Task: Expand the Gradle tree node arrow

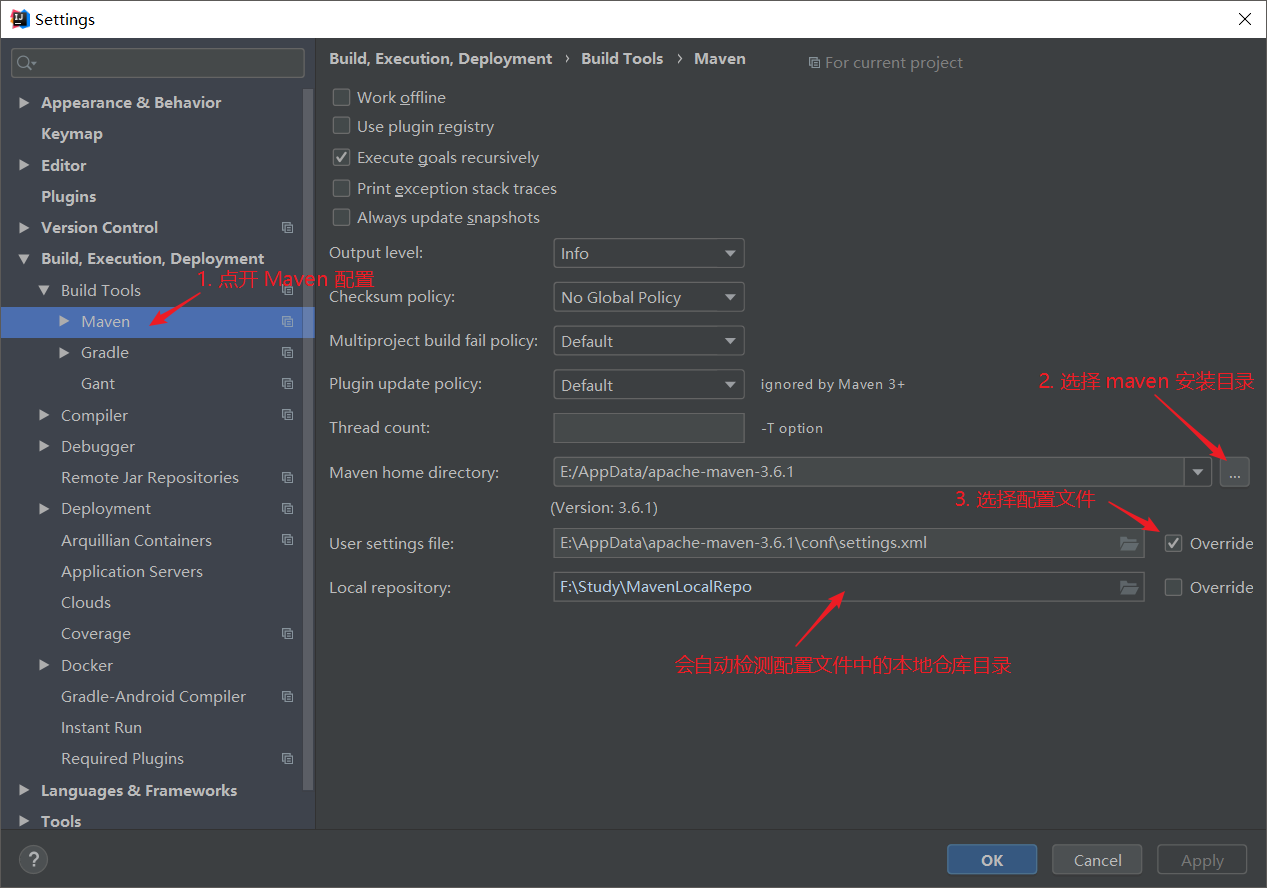Action: (x=65, y=353)
